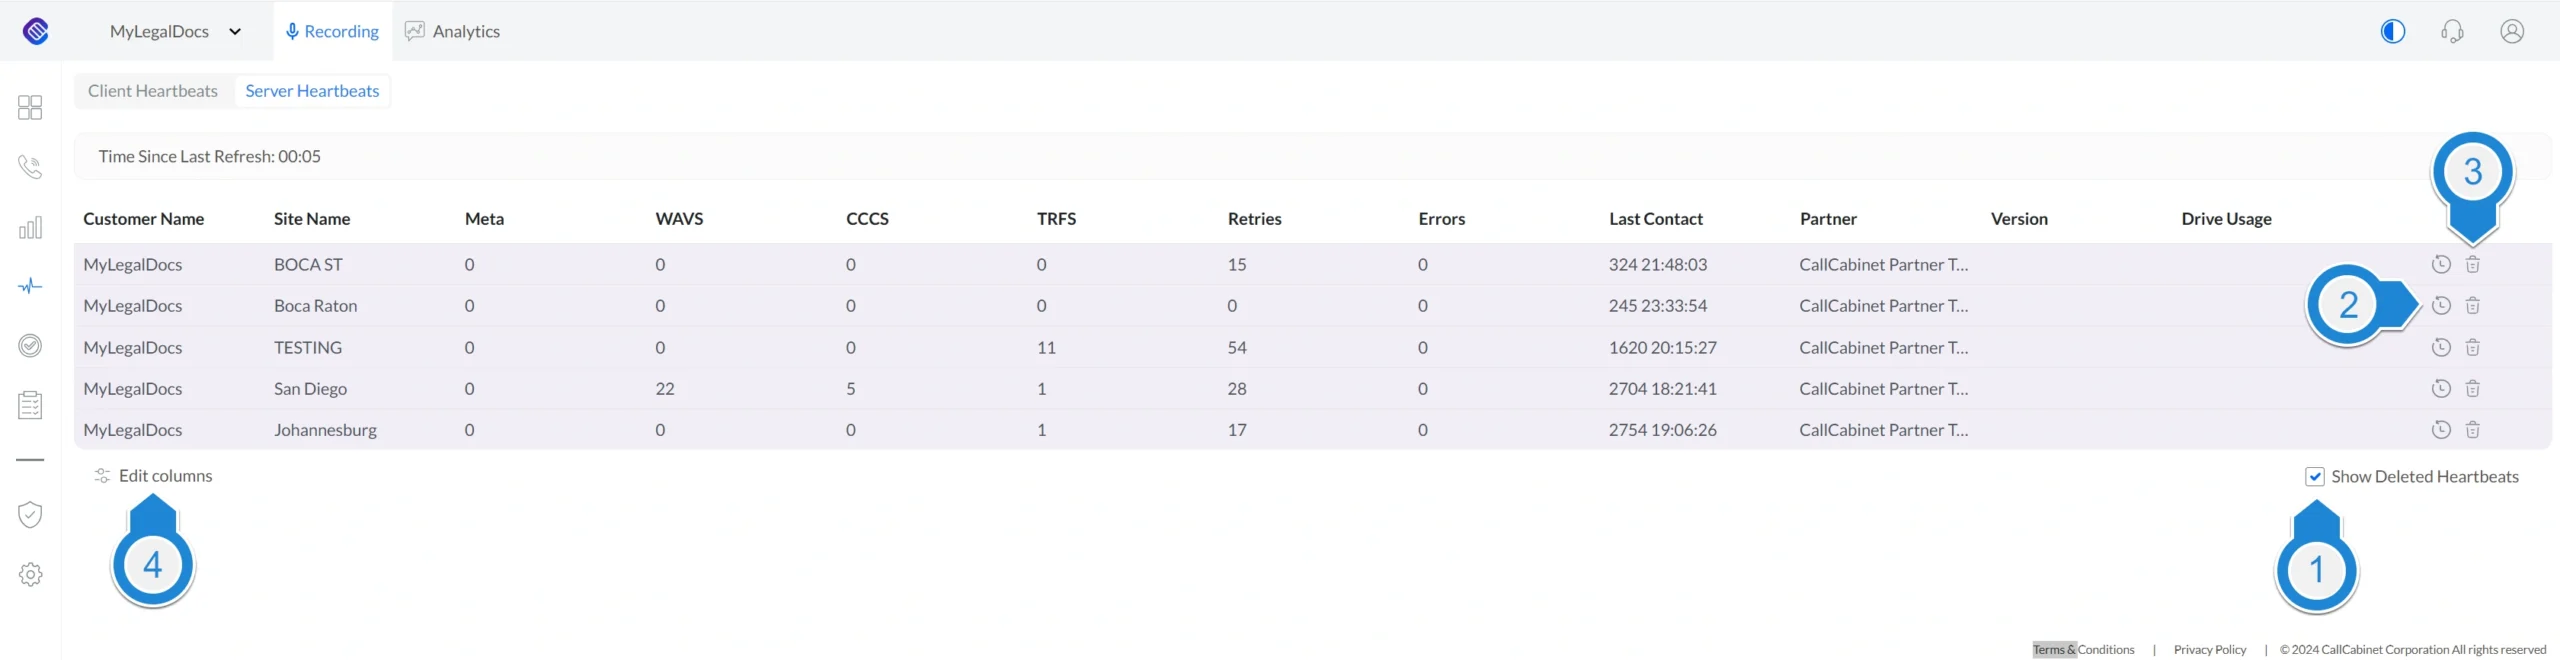Screen dimensions: 2560x660
Task: Expand the MyLegalDocs customer dropdown
Action: (176, 31)
